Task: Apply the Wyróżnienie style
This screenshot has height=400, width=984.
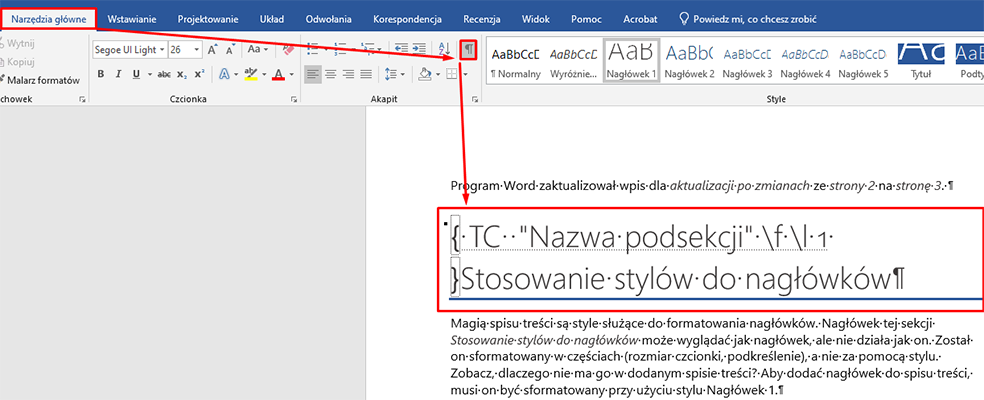Action: click(x=573, y=62)
